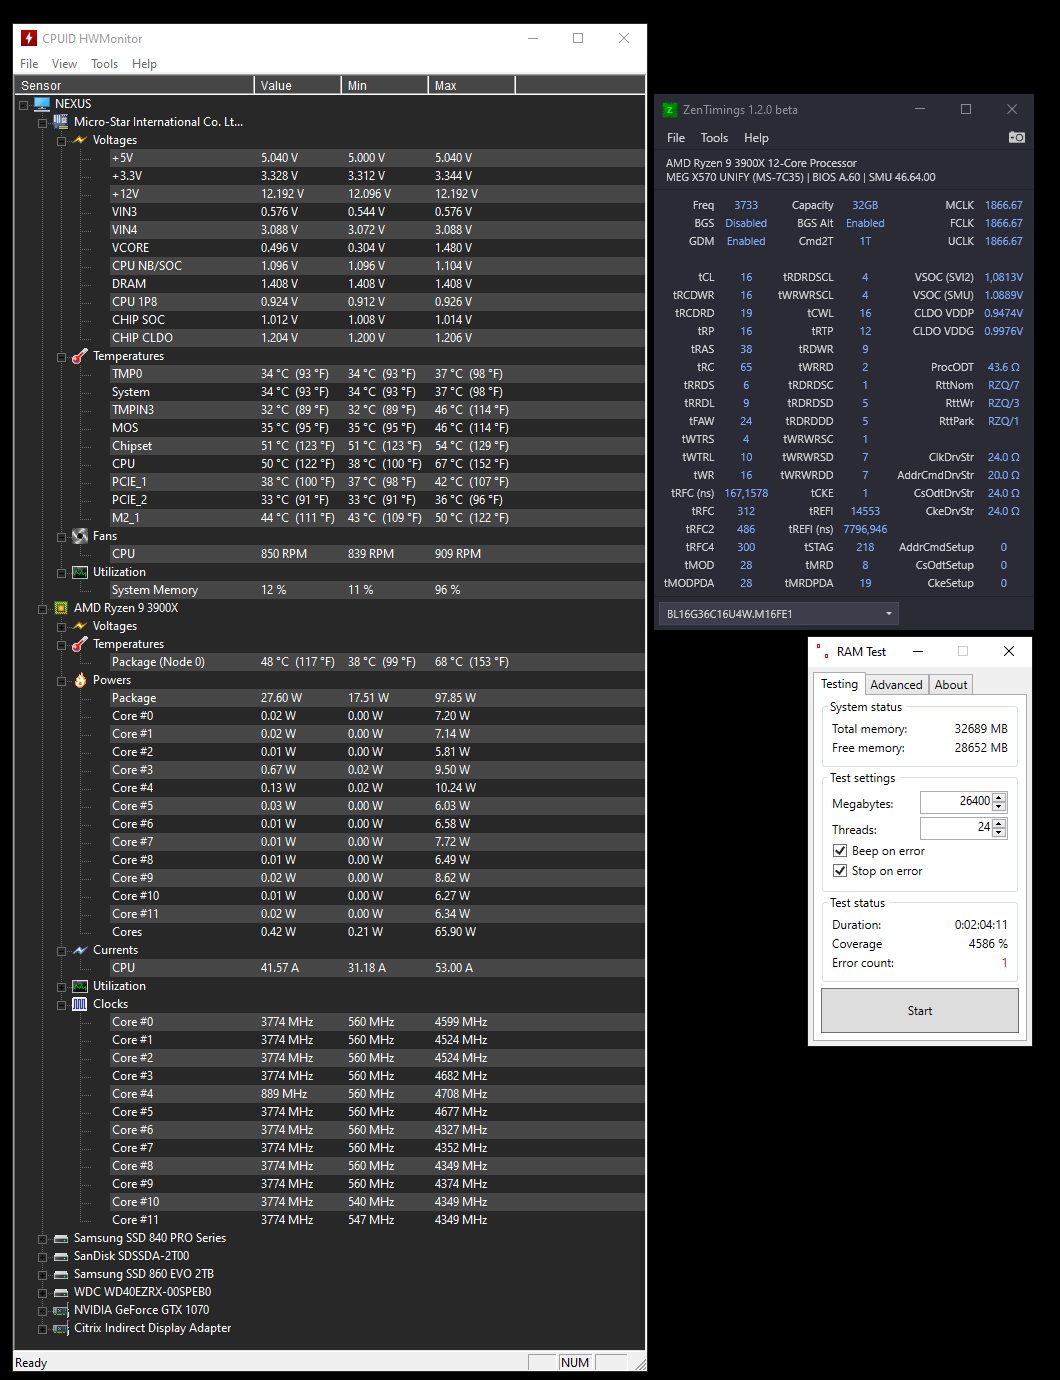Disable the Stop on error option
Viewport: 1060px width, 1380px height.
(840, 870)
